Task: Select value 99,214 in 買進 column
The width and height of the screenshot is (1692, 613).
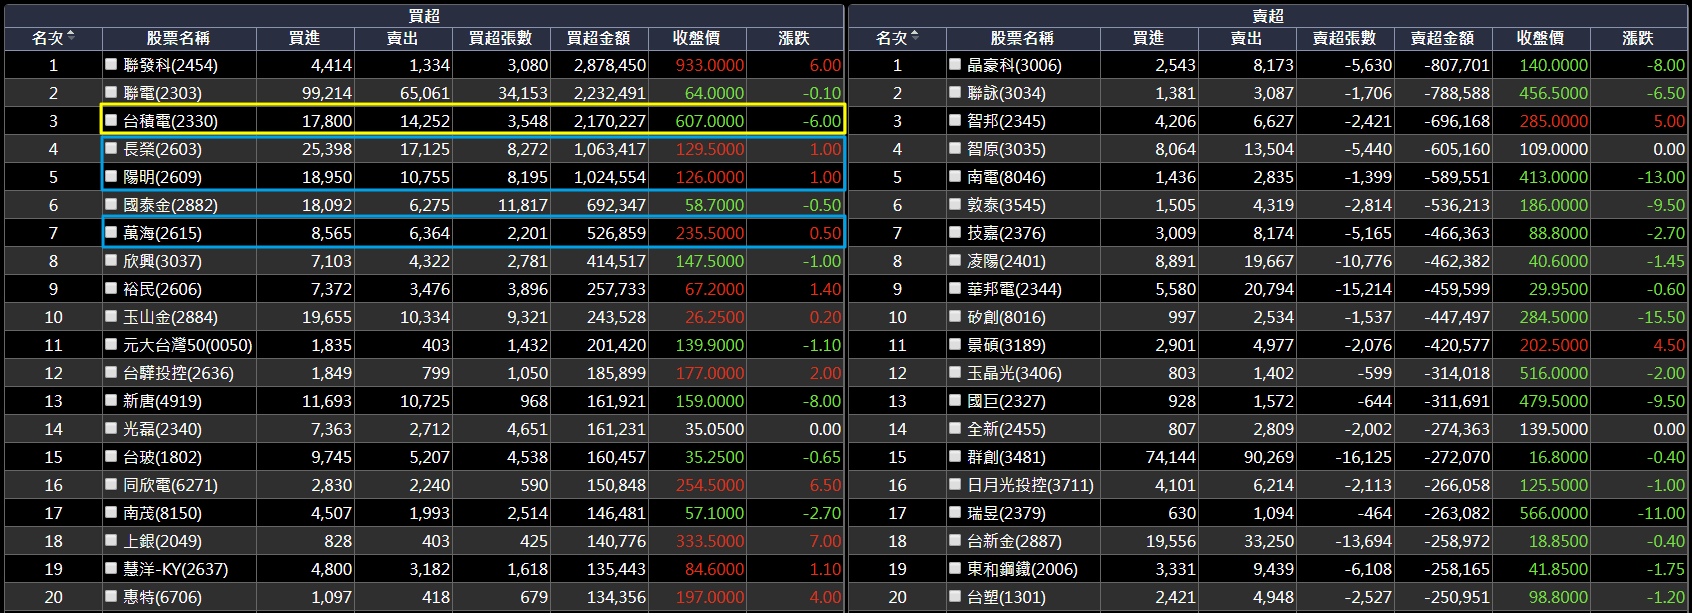Action: 327,93
